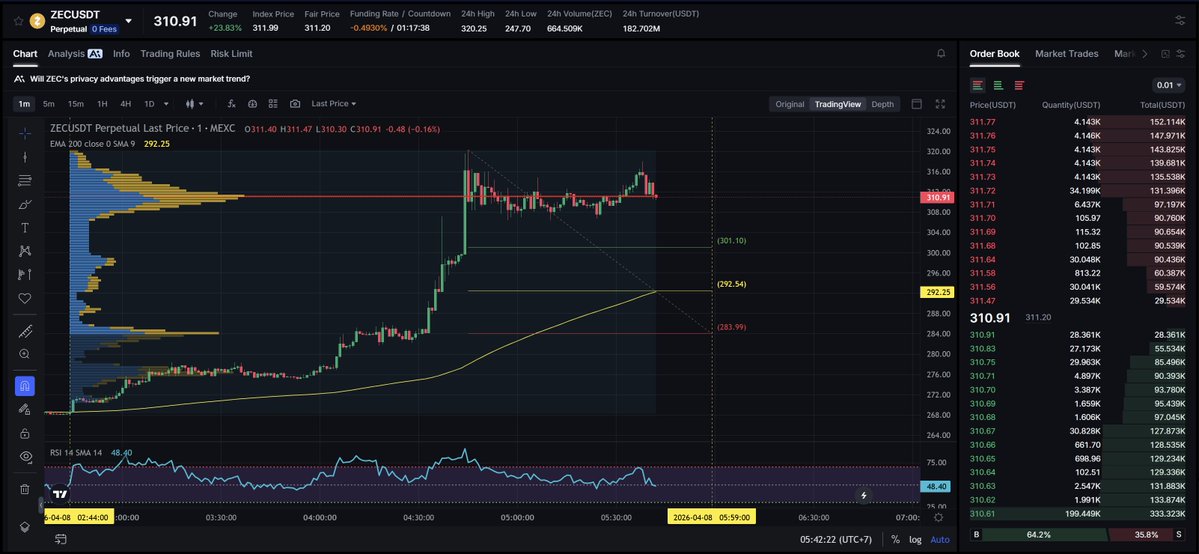Toggle Auto scale on price axis

click(940, 539)
